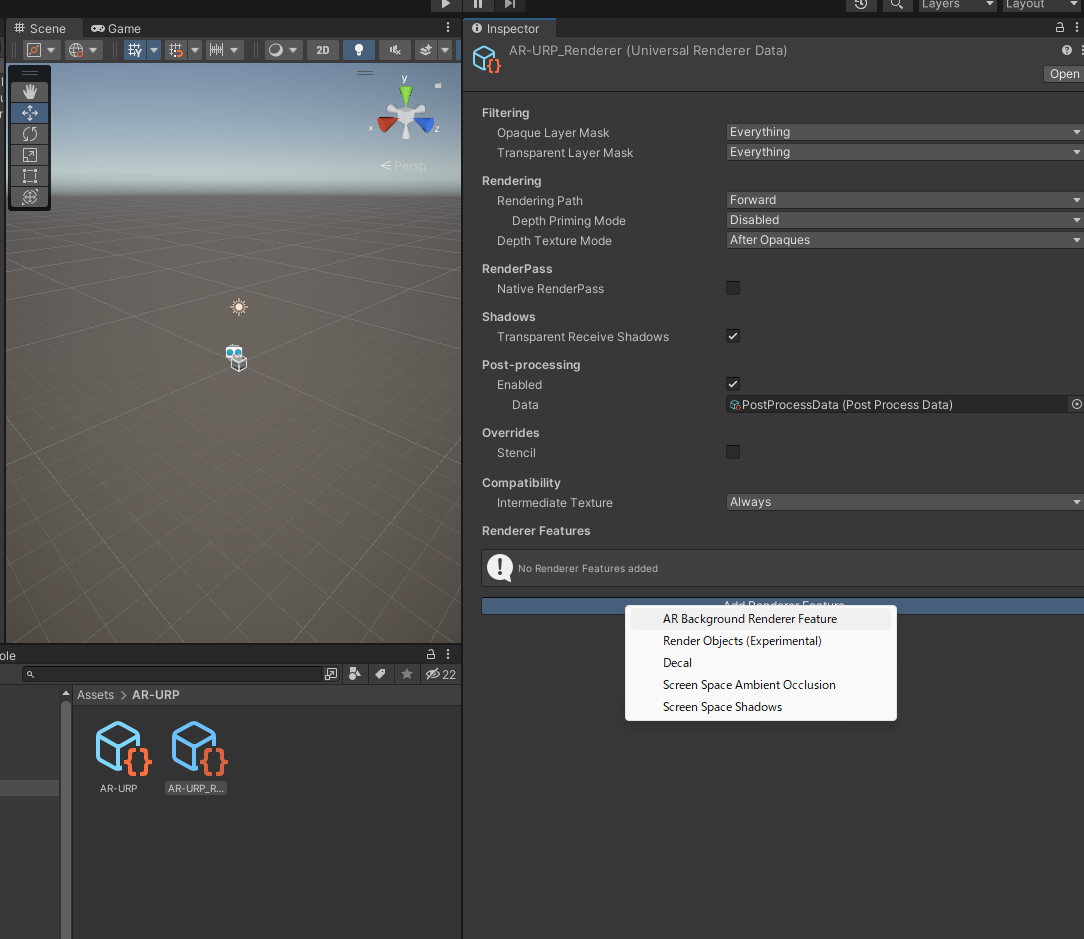Open the Layers dropdown

(957, 4)
